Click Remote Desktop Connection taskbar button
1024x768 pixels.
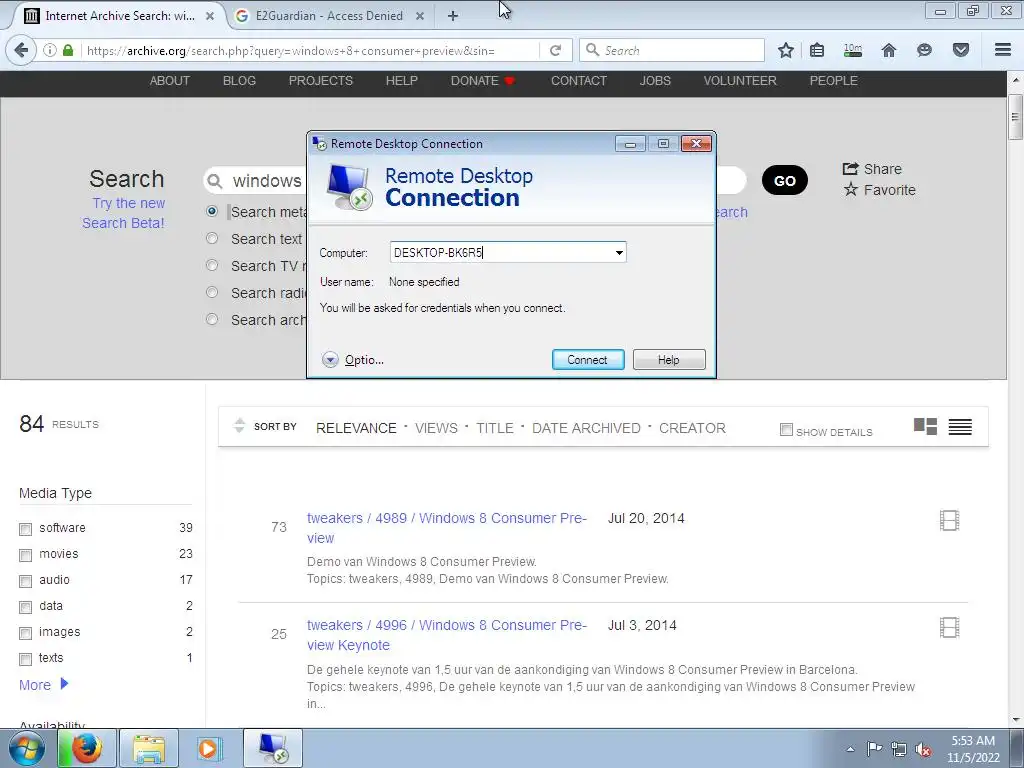(273, 748)
